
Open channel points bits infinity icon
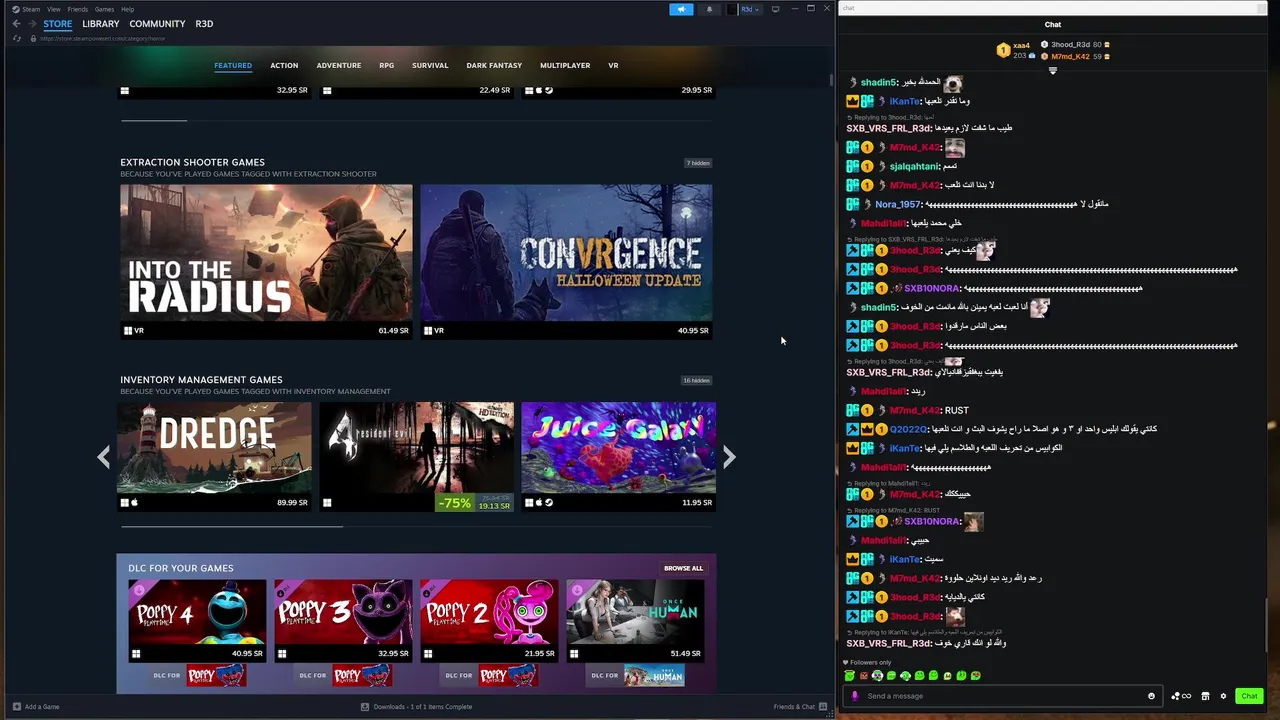1182,696
